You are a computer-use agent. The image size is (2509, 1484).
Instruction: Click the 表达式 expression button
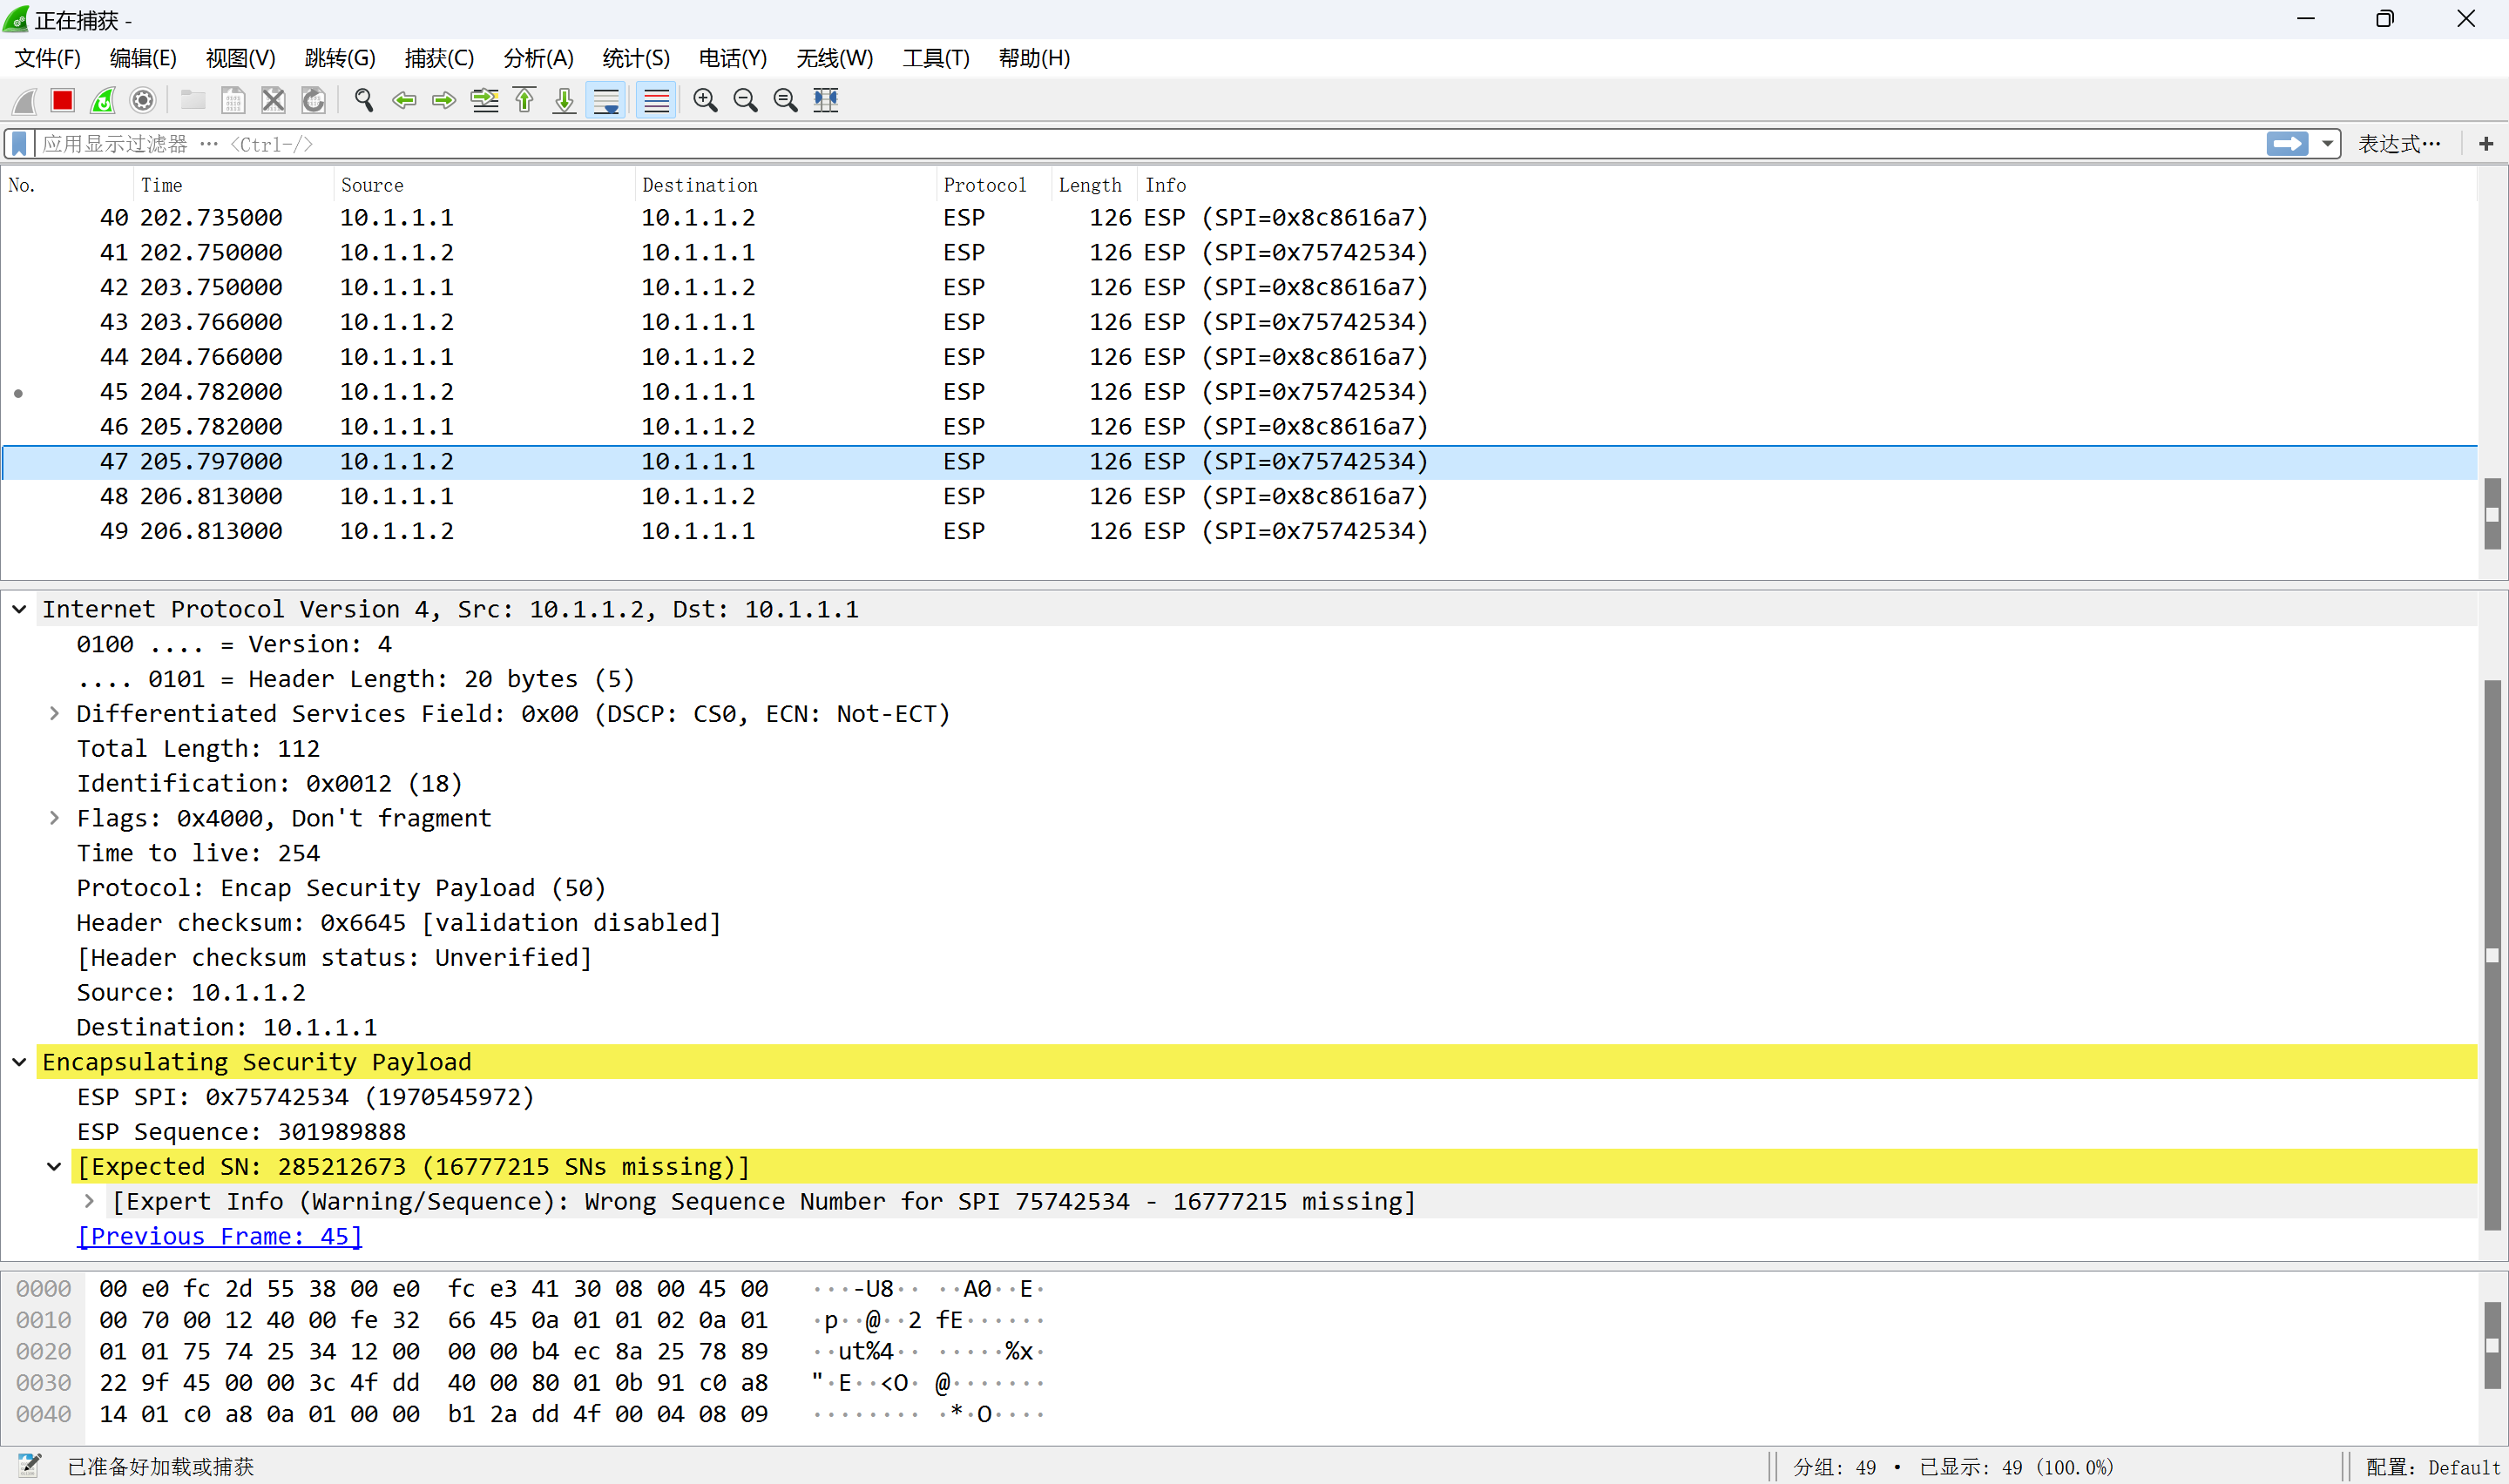[2398, 144]
